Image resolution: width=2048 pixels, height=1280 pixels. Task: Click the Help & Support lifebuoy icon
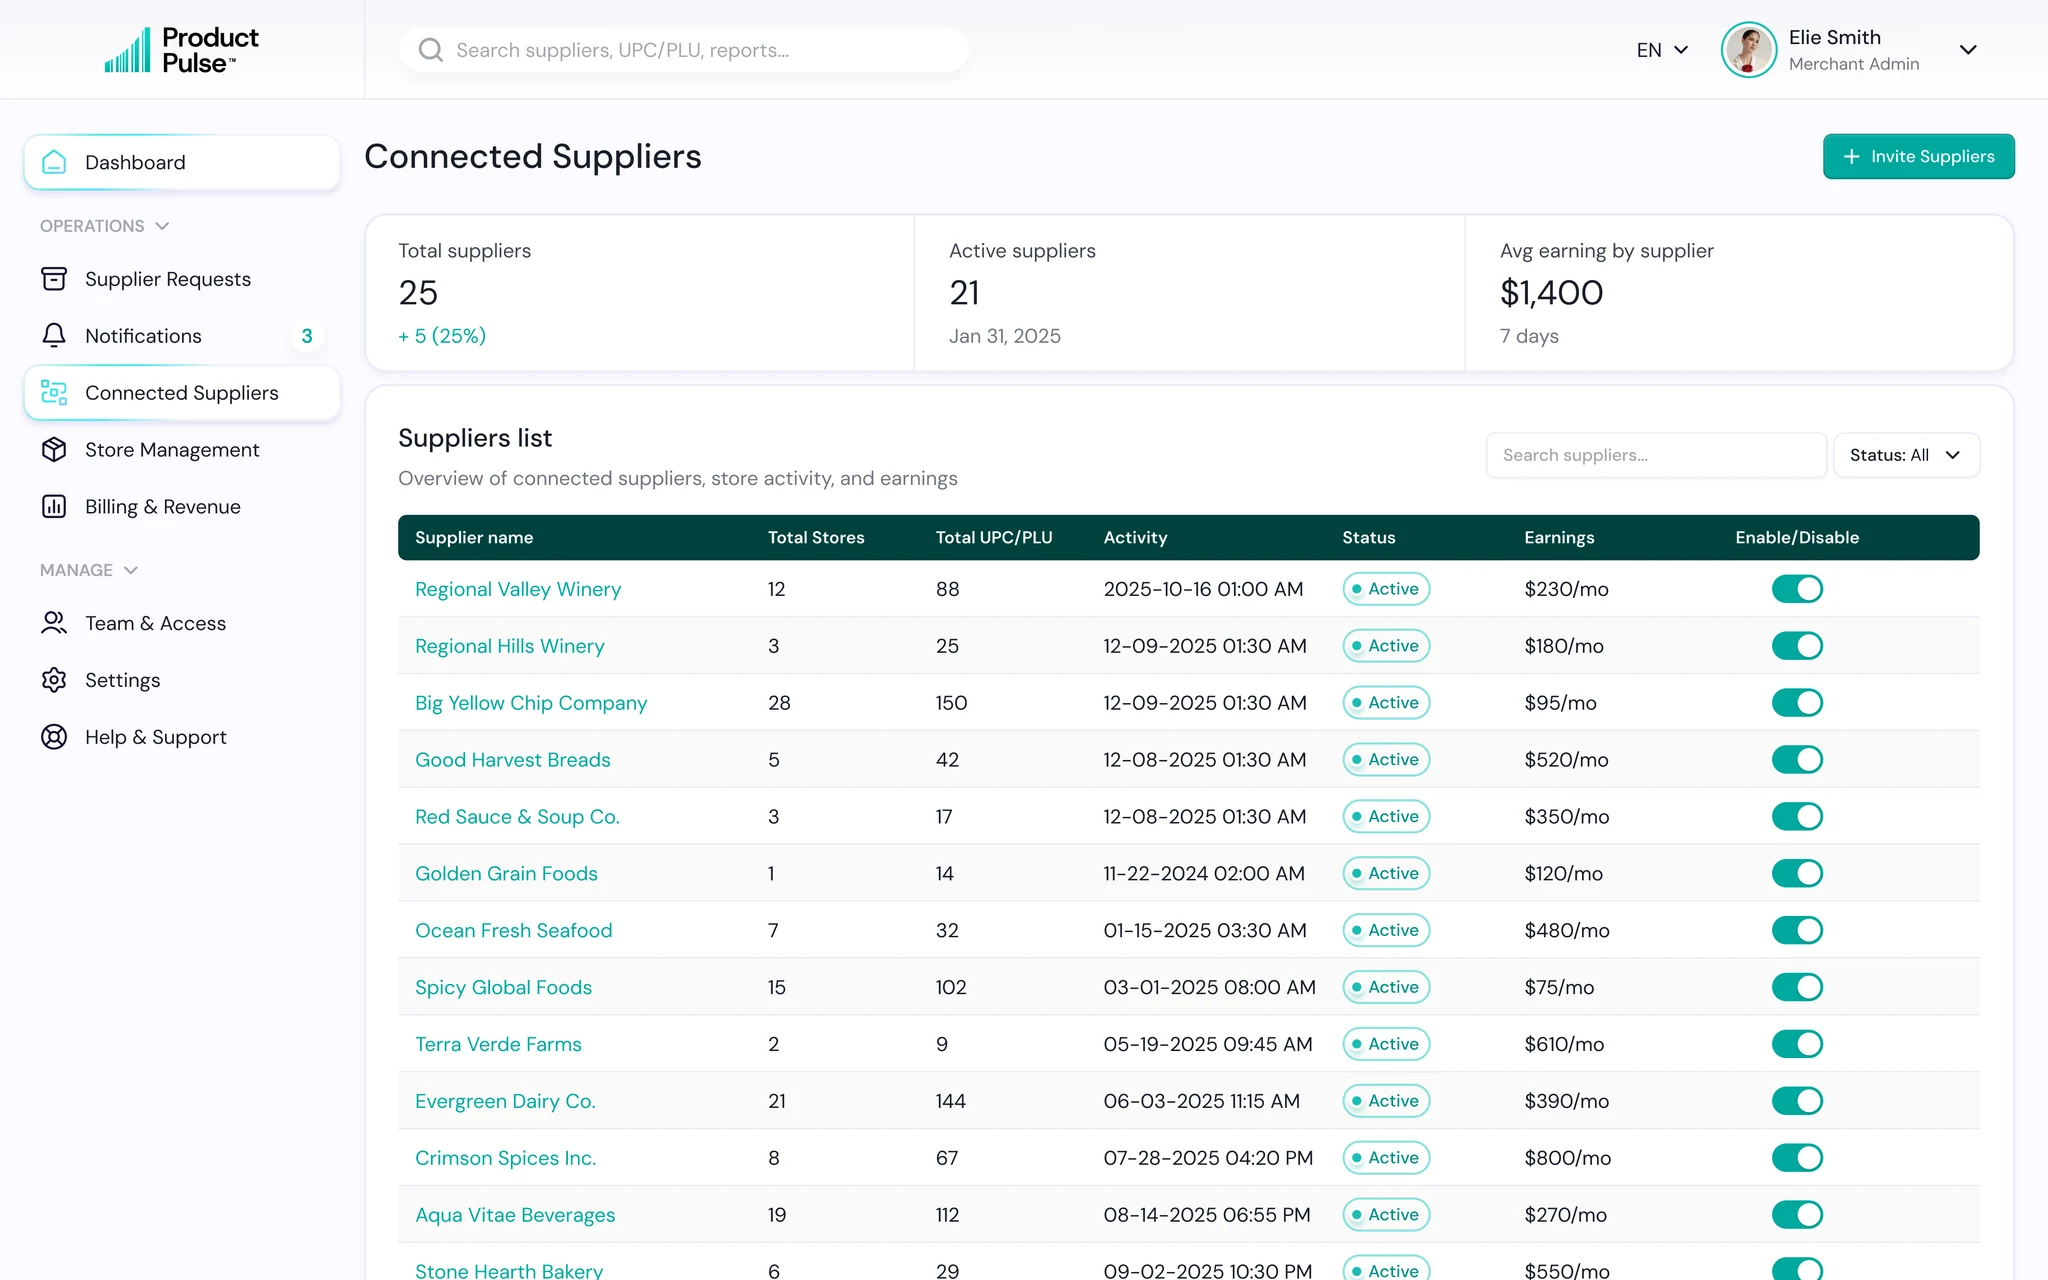(x=54, y=737)
